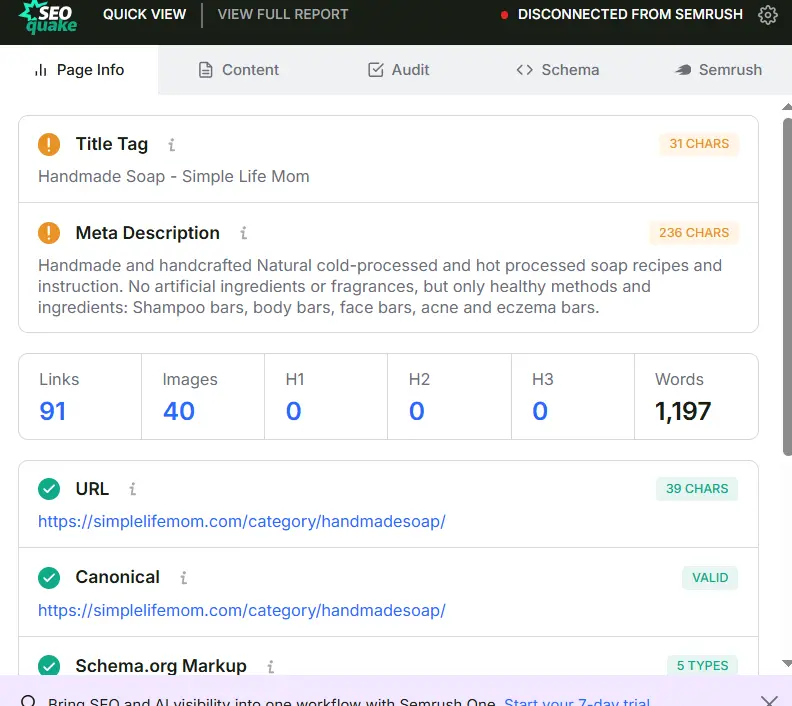Click the vertical scrollbar thumb
The image size is (792, 706).
pos(787,287)
